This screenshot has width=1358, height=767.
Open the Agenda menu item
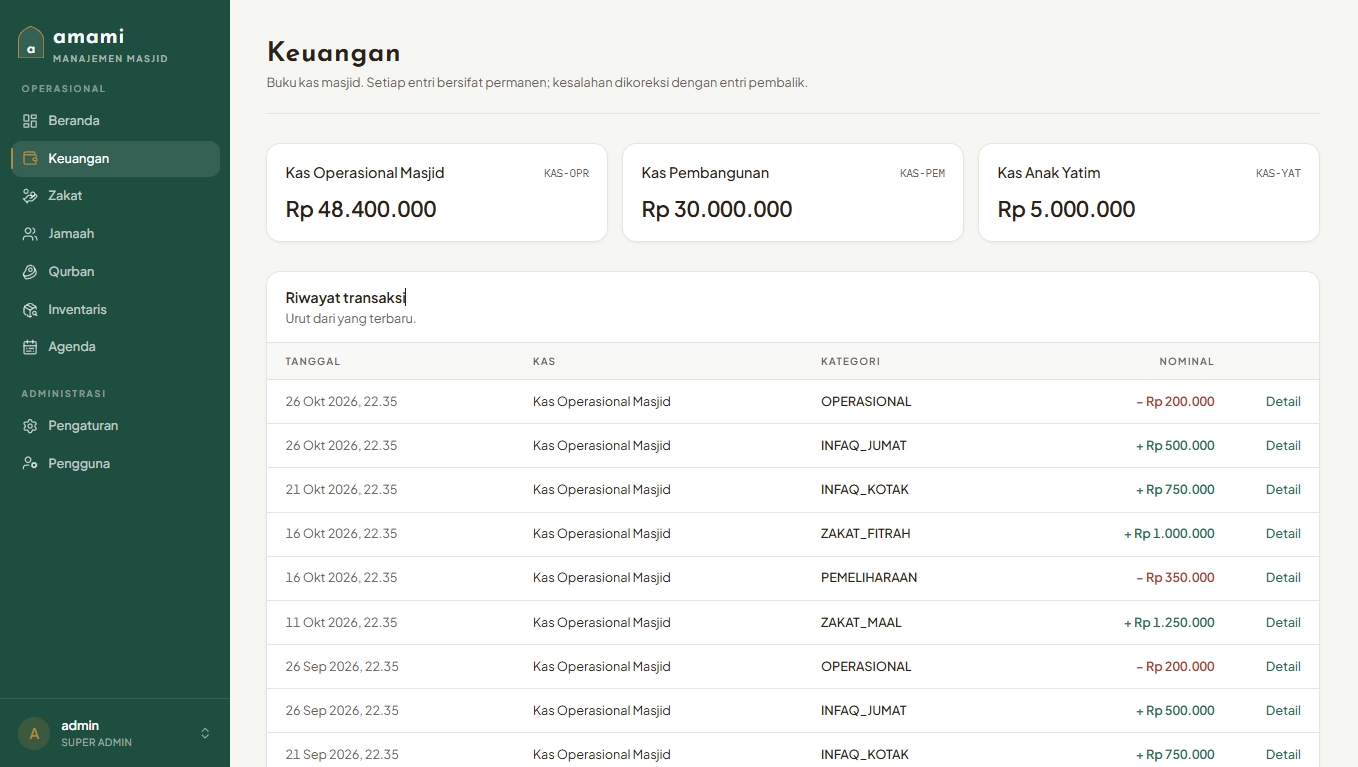coord(115,347)
